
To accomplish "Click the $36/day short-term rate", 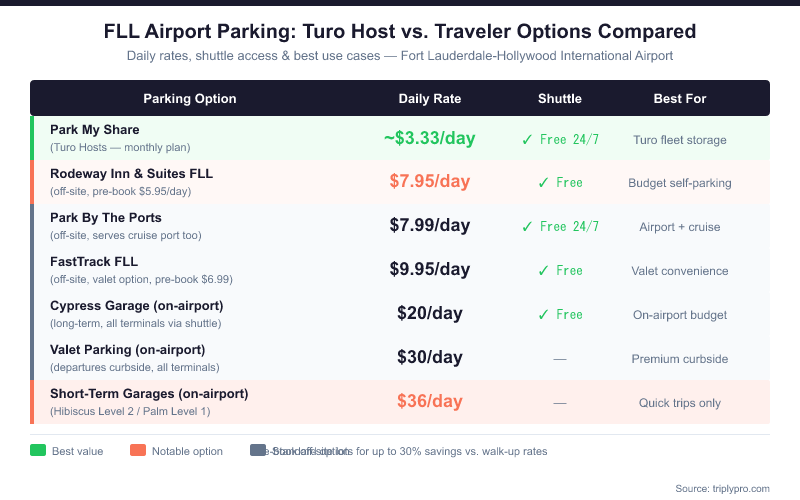I will [430, 401].
